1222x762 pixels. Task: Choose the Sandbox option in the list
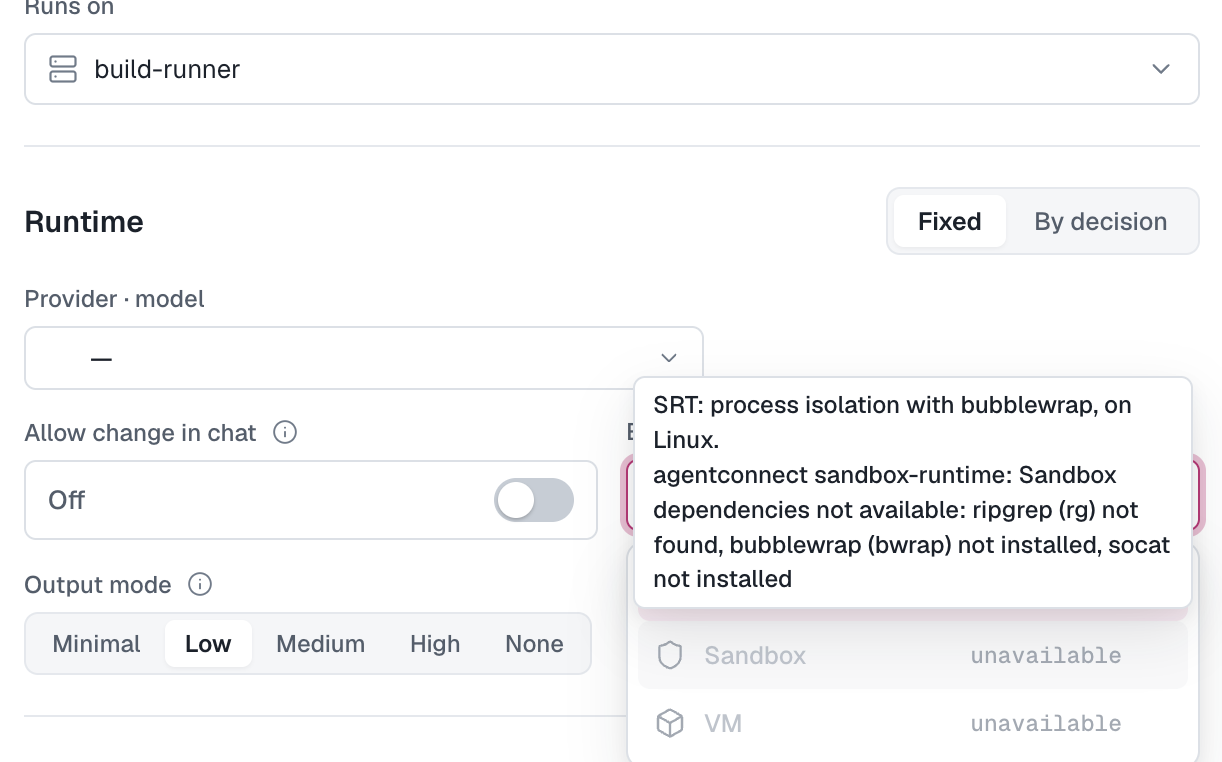point(912,656)
